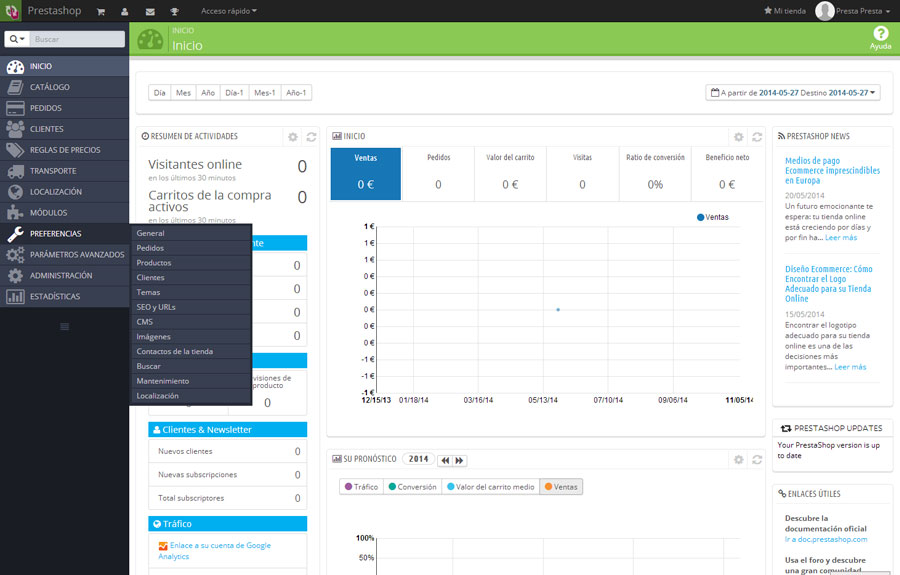Collapse sidebar with the hamburger toggle
Viewport: 900px width, 575px height.
tap(64, 327)
